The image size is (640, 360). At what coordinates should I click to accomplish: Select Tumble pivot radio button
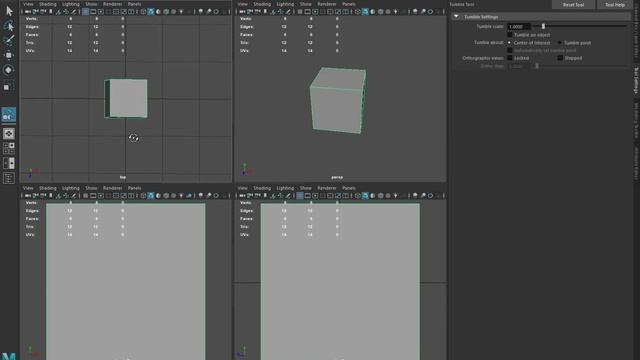tap(560, 42)
